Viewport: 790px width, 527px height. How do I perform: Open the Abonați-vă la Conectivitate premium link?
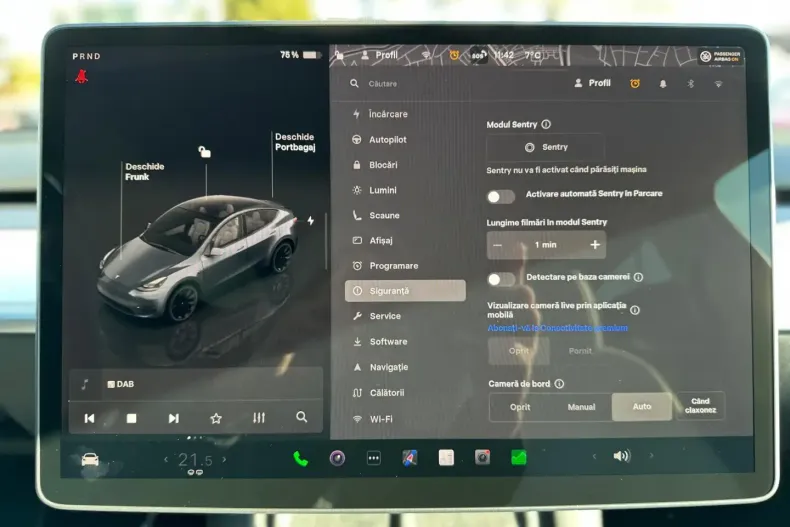[558, 328]
